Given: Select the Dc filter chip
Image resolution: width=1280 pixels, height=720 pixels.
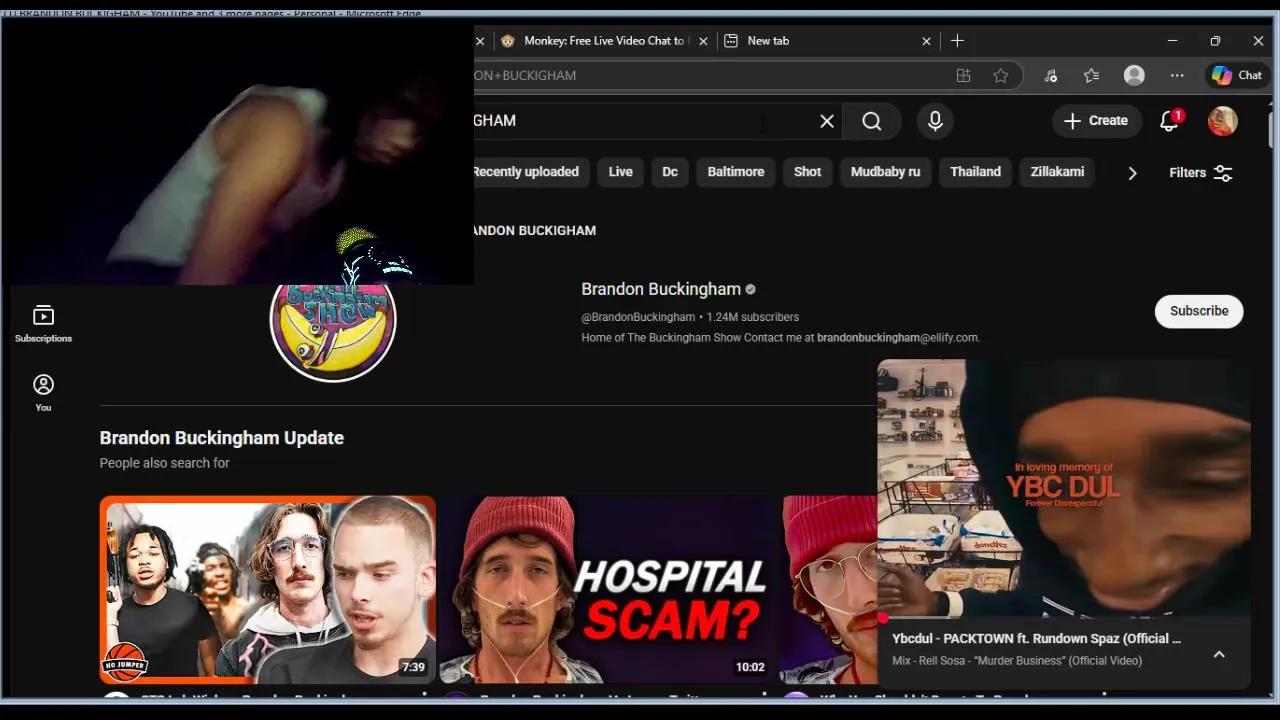Looking at the screenshot, I should (x=670, y=172).
